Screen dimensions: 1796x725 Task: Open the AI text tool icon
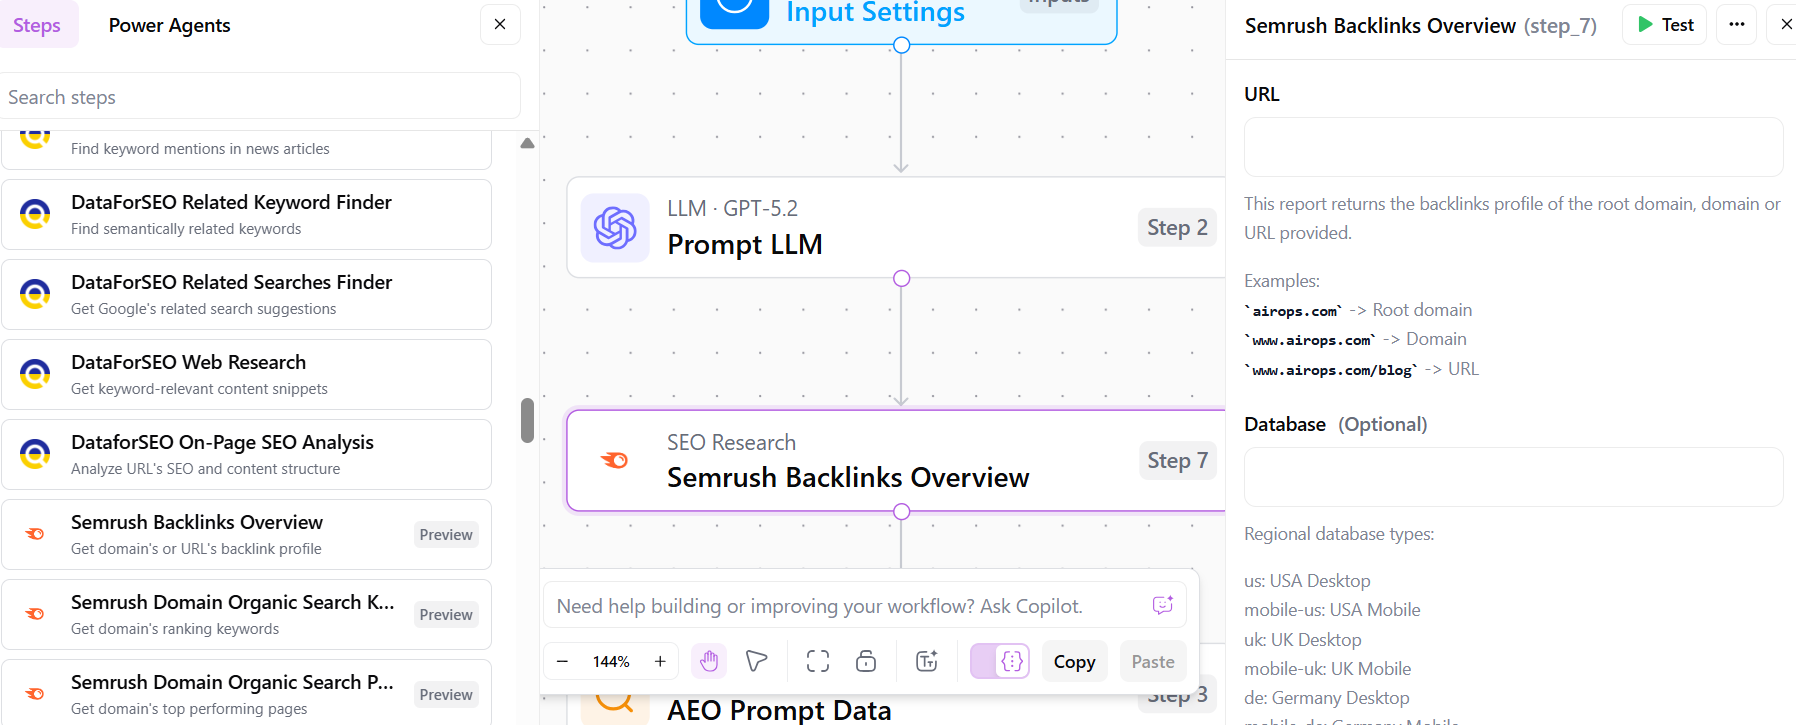926,661
